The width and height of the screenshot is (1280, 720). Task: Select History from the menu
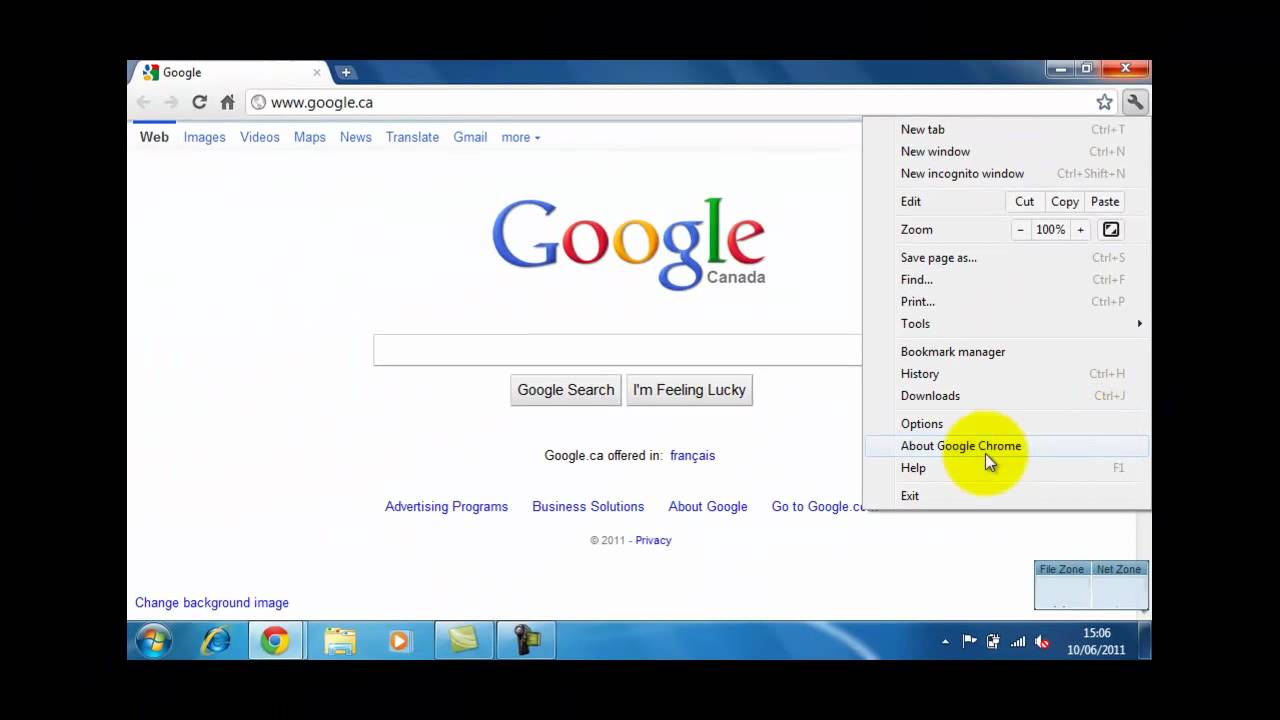point(920,373)
